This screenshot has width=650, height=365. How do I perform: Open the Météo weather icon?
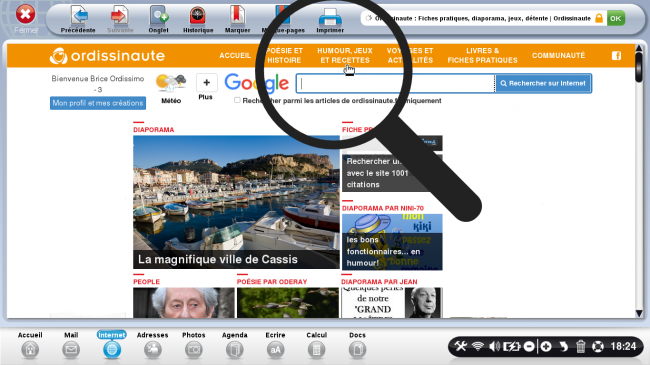click(x=171, y=83)
